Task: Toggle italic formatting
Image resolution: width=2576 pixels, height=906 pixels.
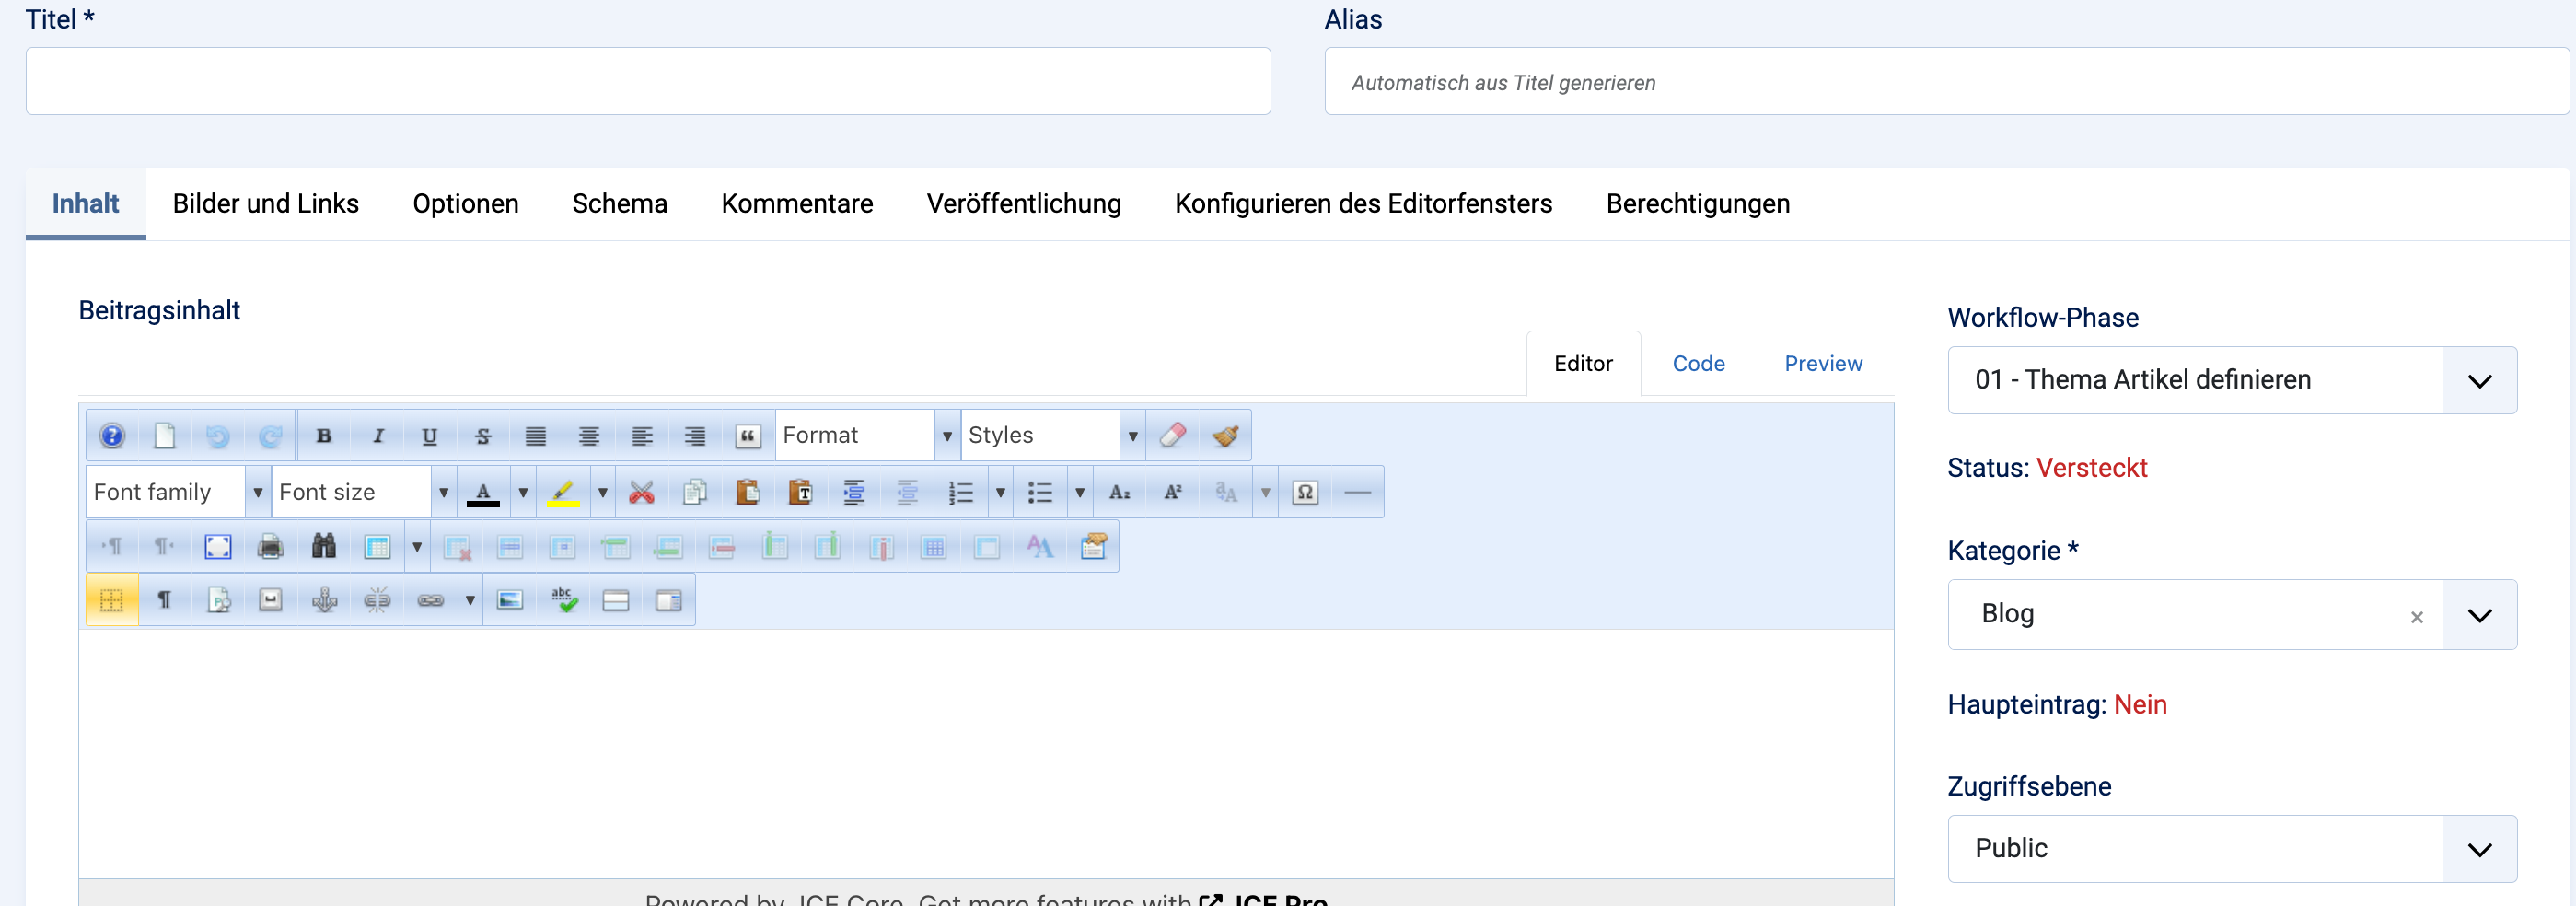Action: pyautogui.click(x=377, y=435)
